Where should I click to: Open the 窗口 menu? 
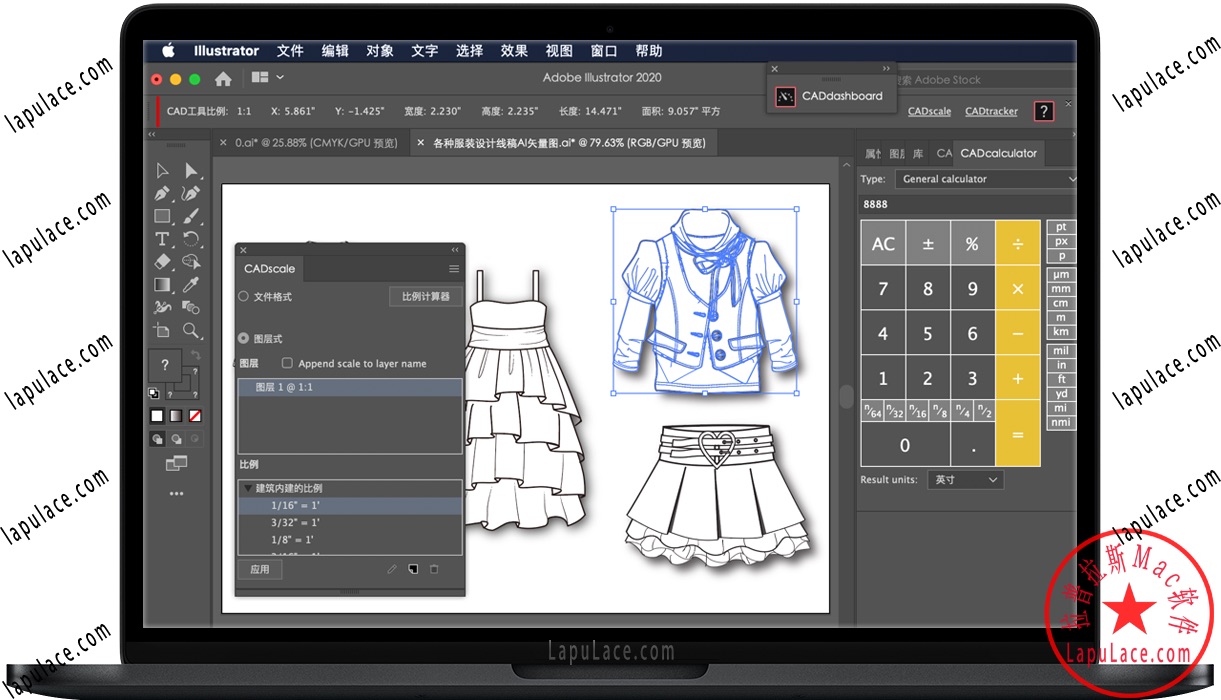[x=605, y=50]
